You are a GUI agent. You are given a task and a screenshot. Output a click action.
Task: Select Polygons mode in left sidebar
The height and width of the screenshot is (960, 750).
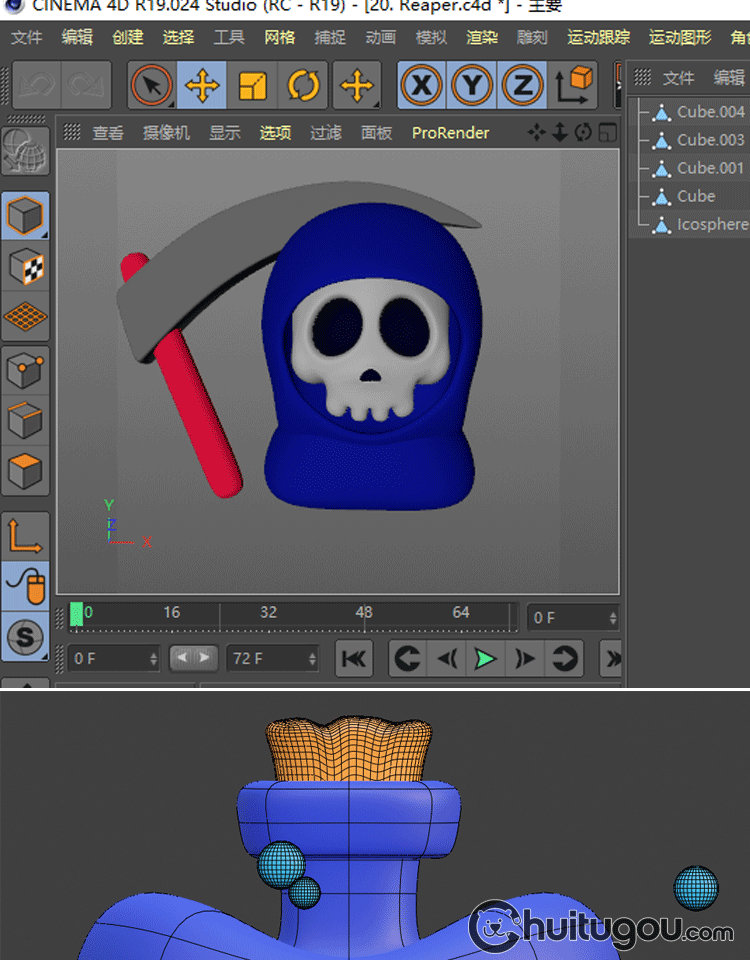[x=26, y=470]
